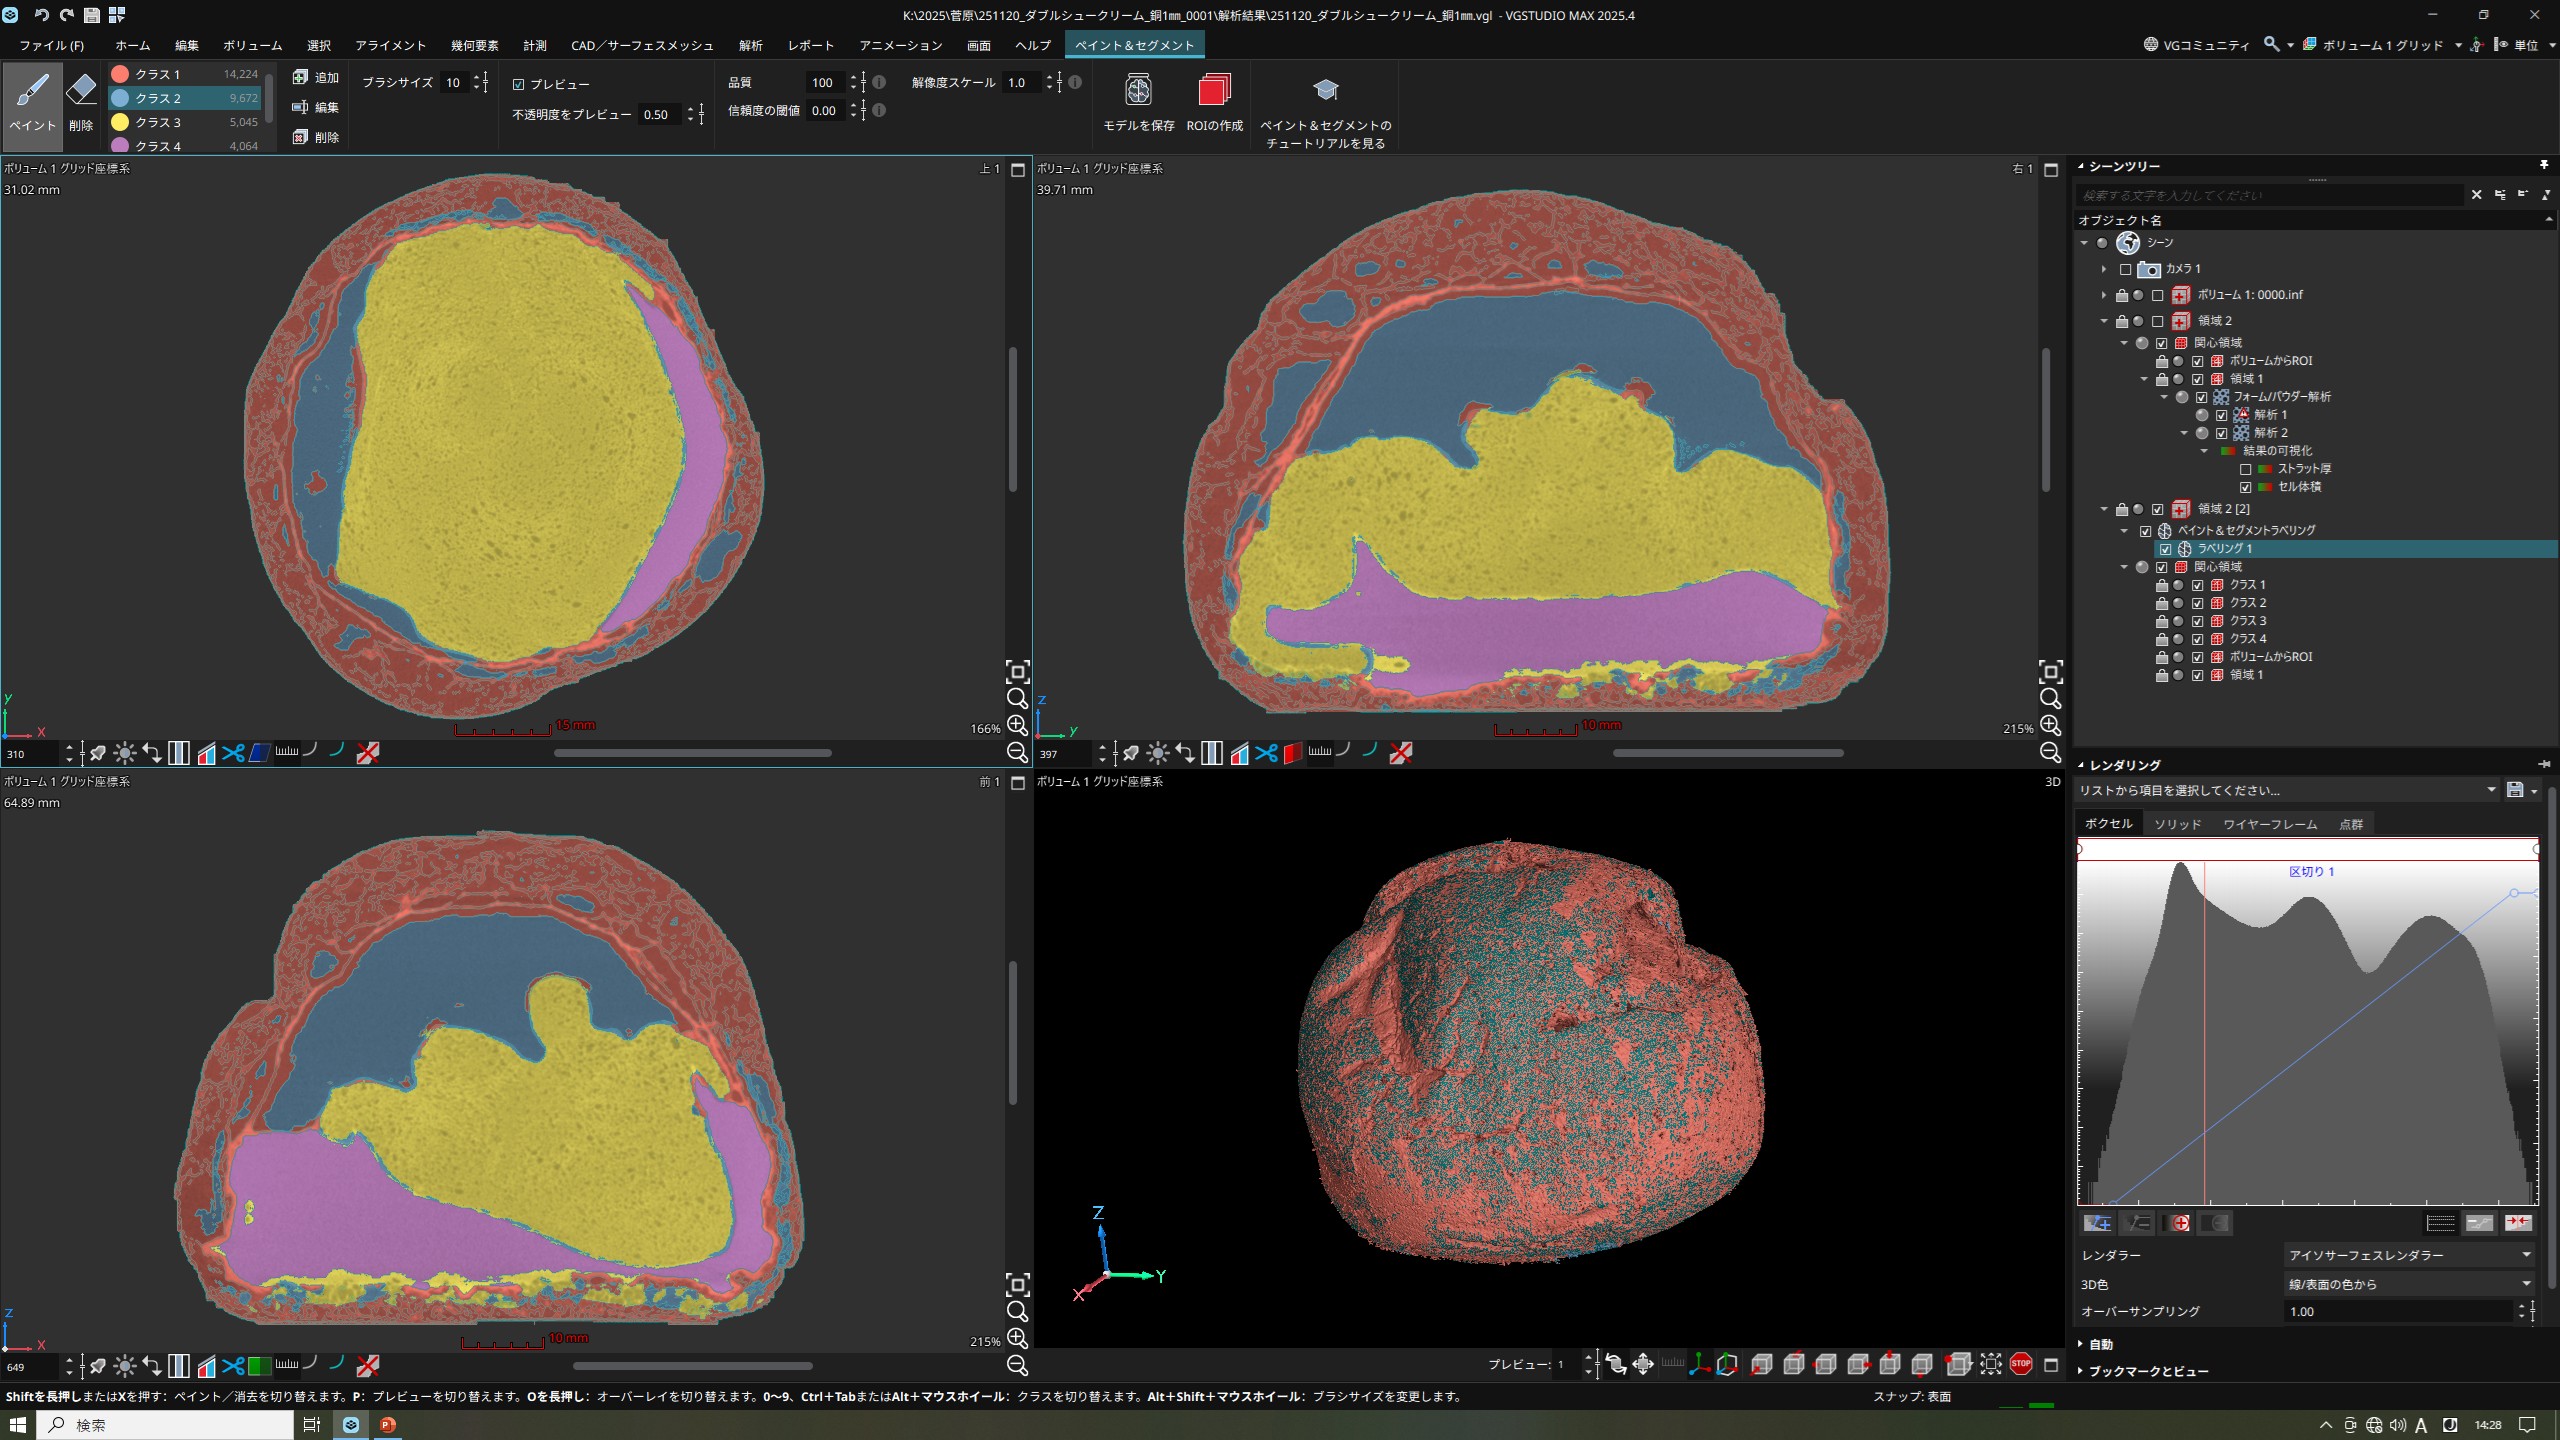Check the ストラット厚 checkbox

click(x=2245, y=469)
